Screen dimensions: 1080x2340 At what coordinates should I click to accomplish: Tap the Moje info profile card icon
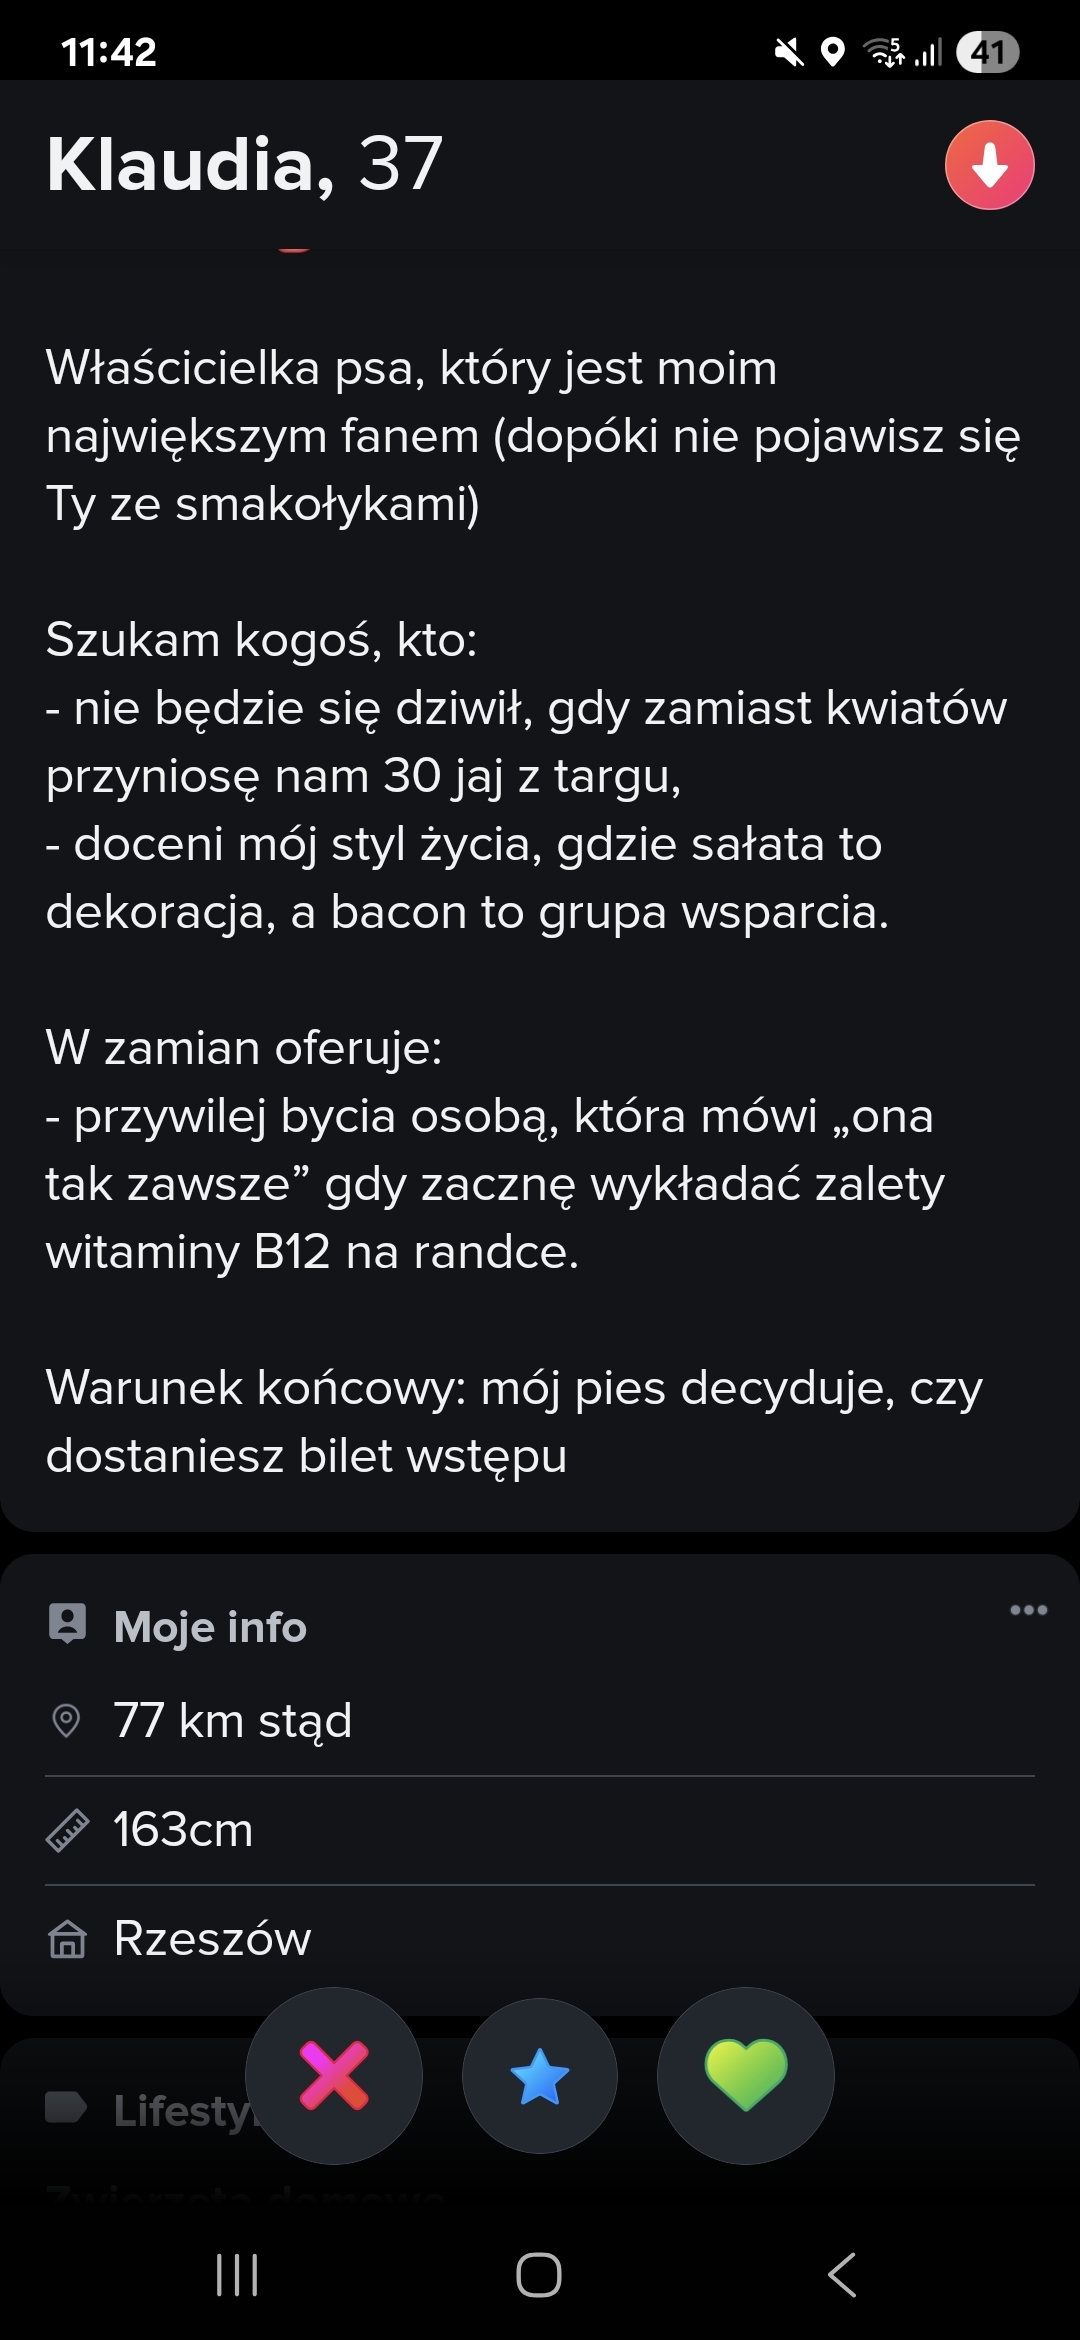(x=67, y=1624)
